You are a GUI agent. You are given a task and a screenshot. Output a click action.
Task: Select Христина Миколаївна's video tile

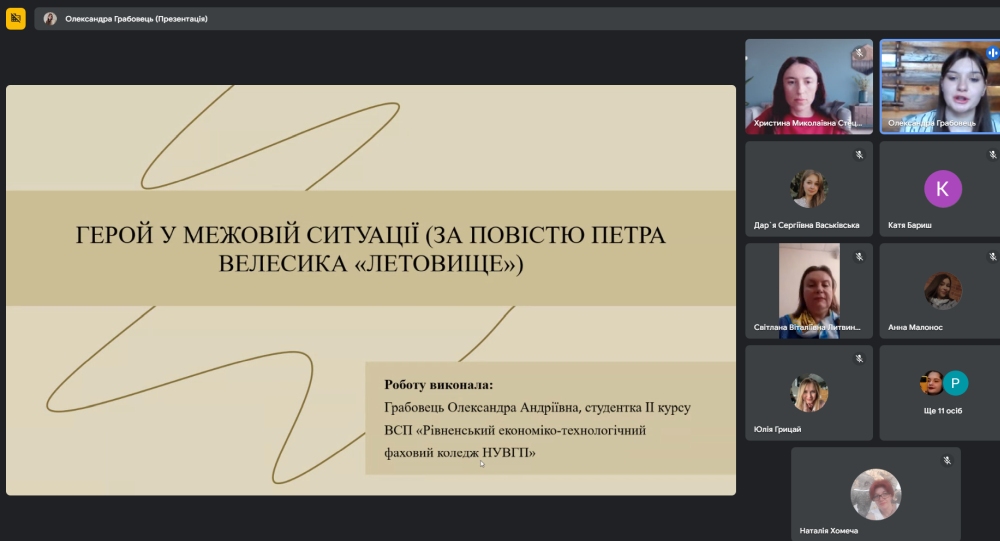[808, 86]
